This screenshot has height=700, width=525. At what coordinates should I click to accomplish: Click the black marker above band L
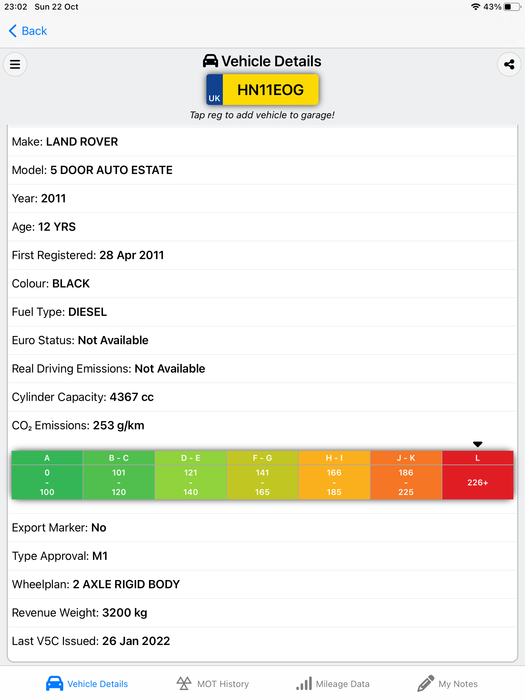478,444
